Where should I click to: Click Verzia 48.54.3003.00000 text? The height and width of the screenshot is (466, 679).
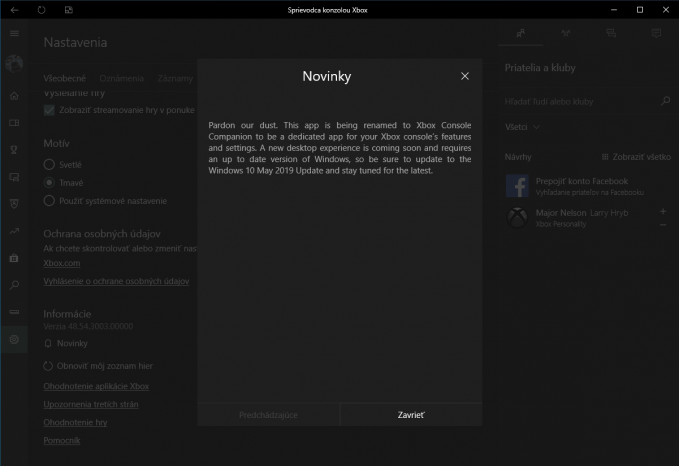[88, 326]
